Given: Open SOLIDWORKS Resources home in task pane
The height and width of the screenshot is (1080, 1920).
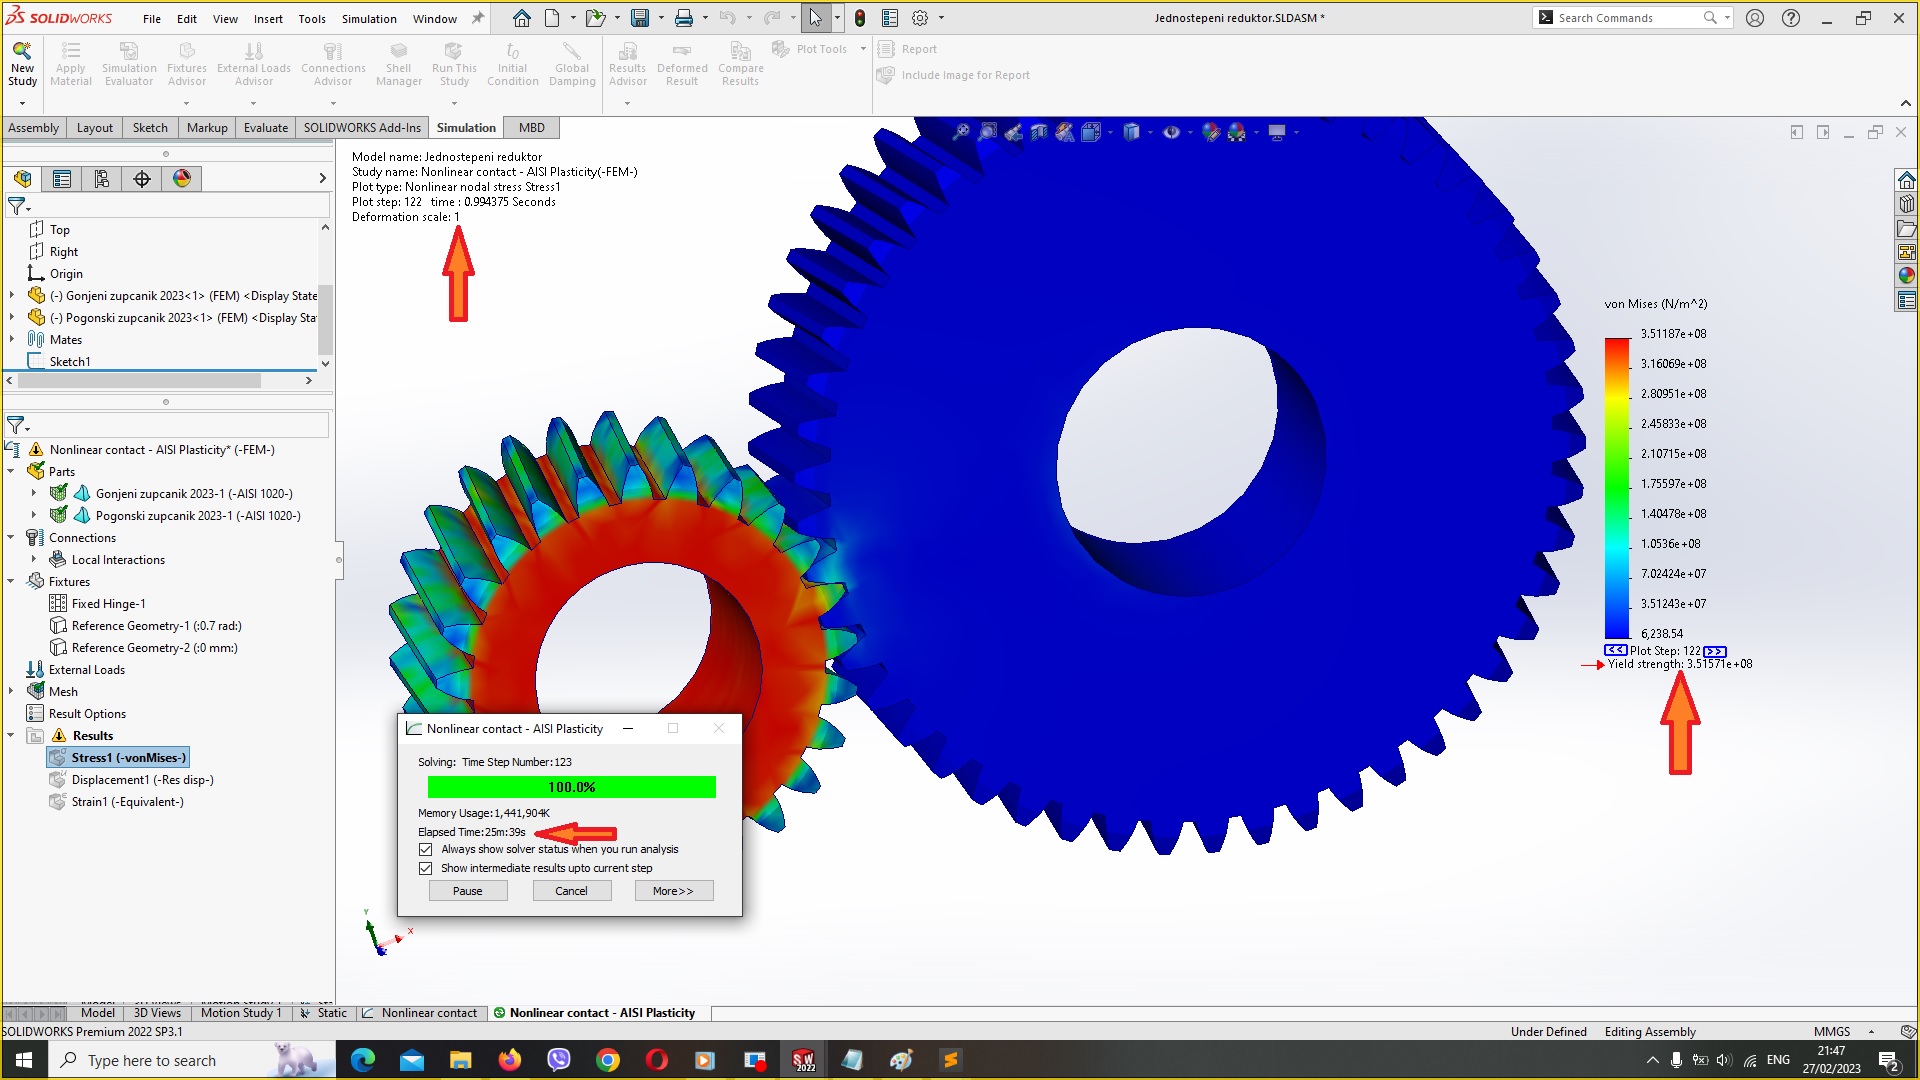Looking at the screenshot, I should 1906,180.
